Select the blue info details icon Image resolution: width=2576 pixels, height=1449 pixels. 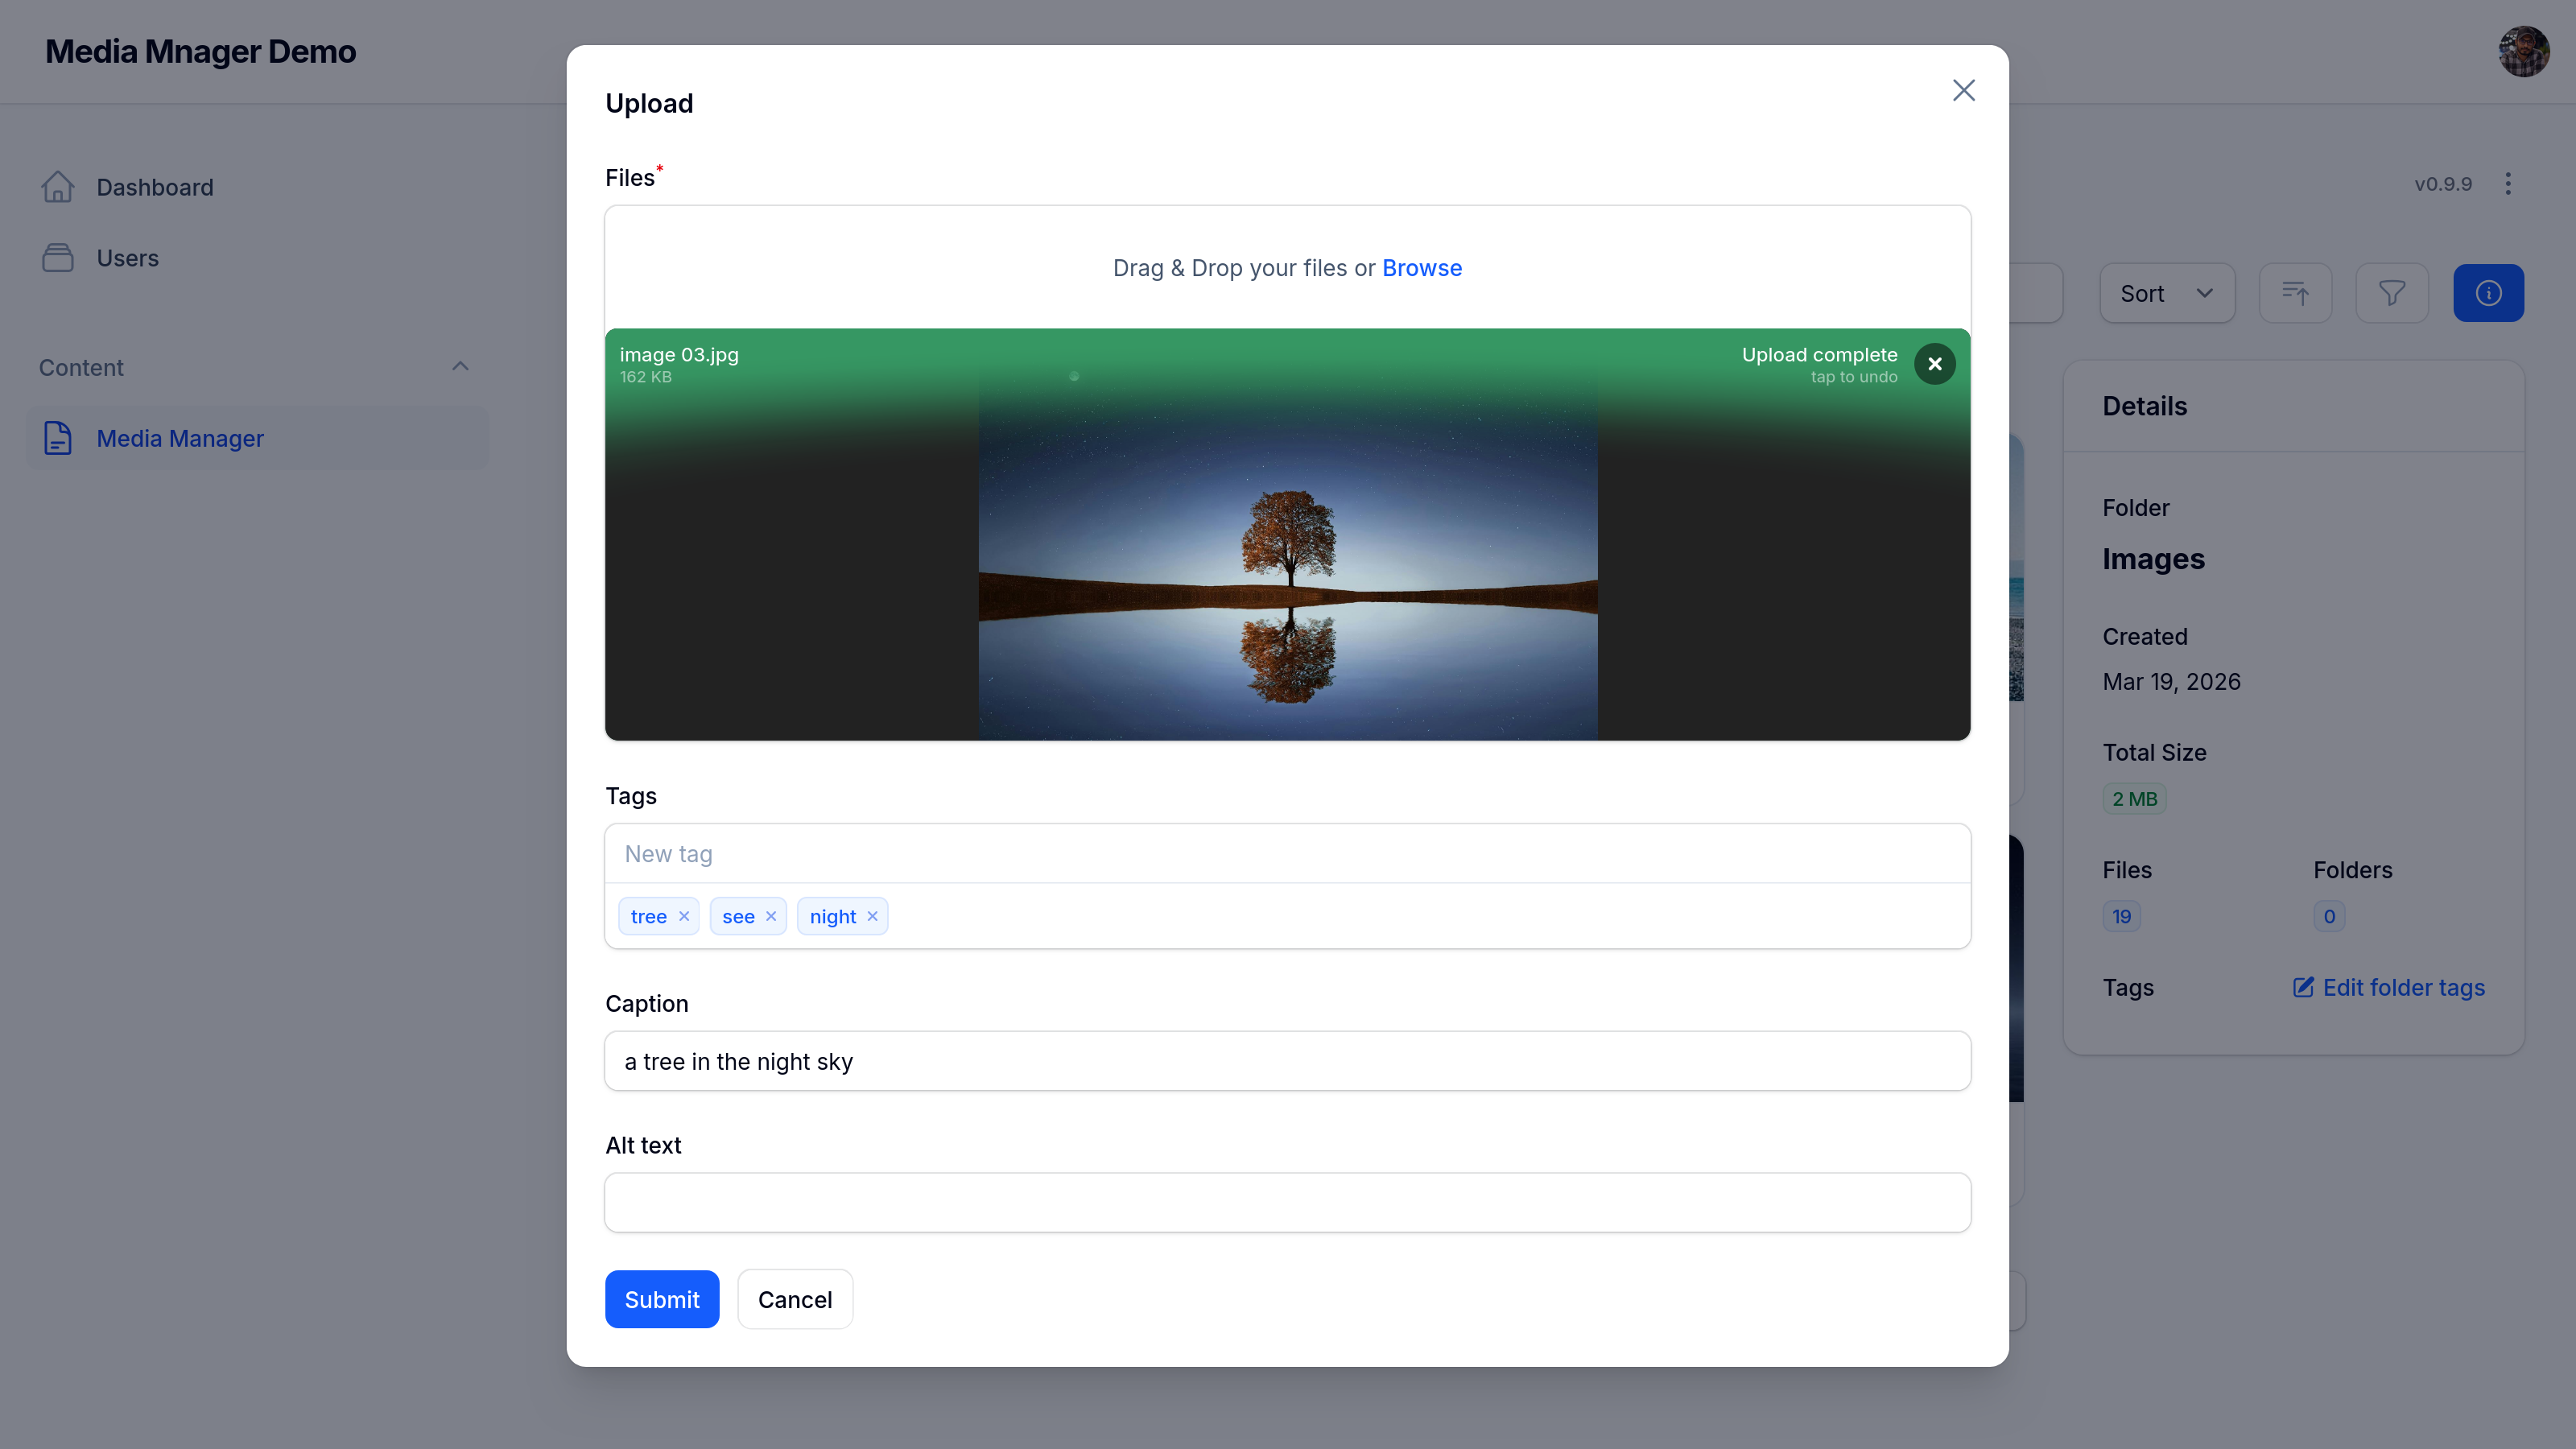[x=2489, y=293]
